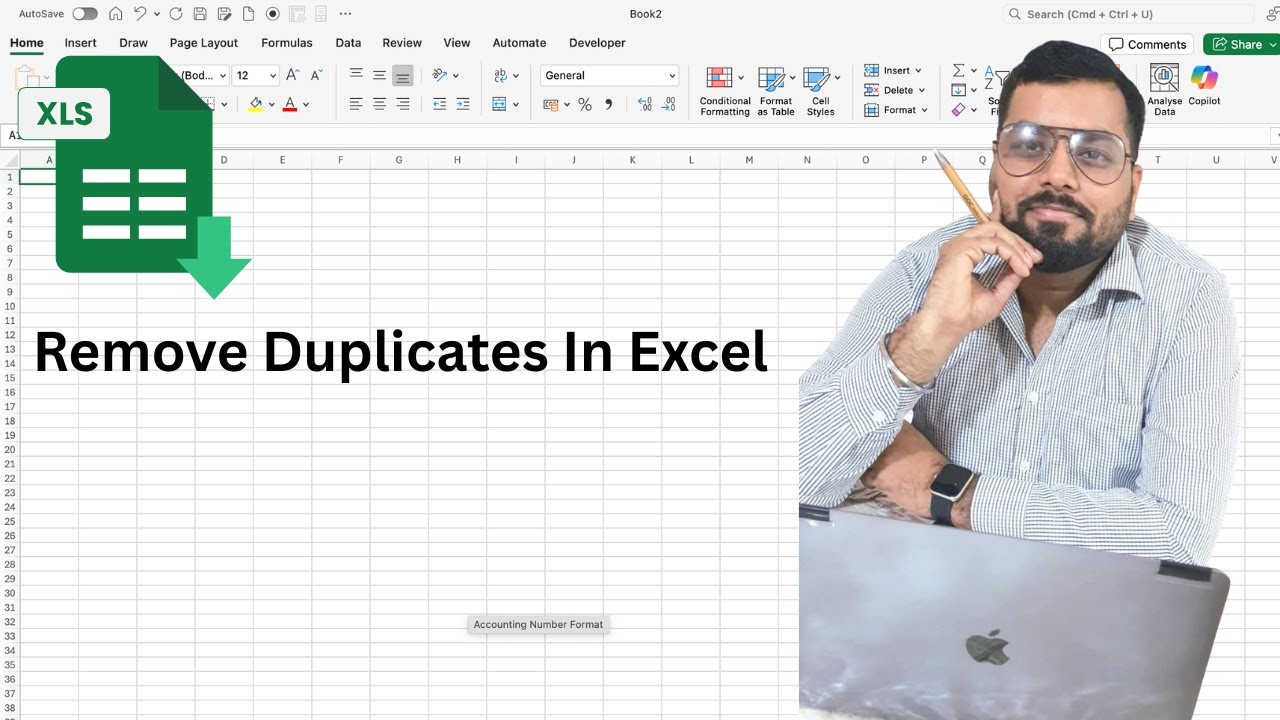Open the Comments pane
Image resolution: width=1280 pixels, height=720 pixels.
1147,44
